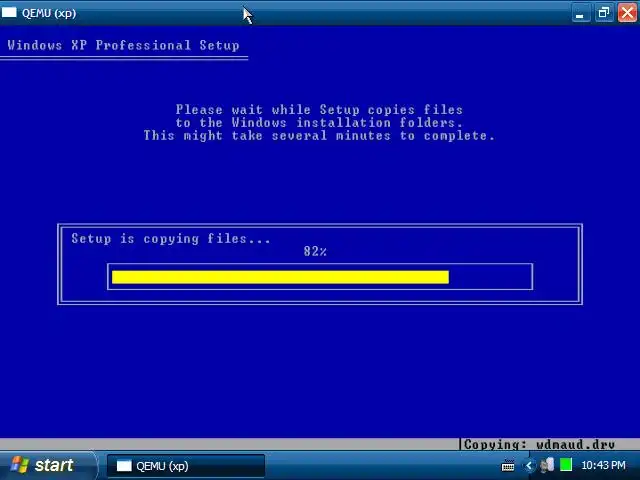Image resolution: width=640 pixels, height=480 pixels.
Task: Open the QEMU window system menu icon
Action: 9,13
